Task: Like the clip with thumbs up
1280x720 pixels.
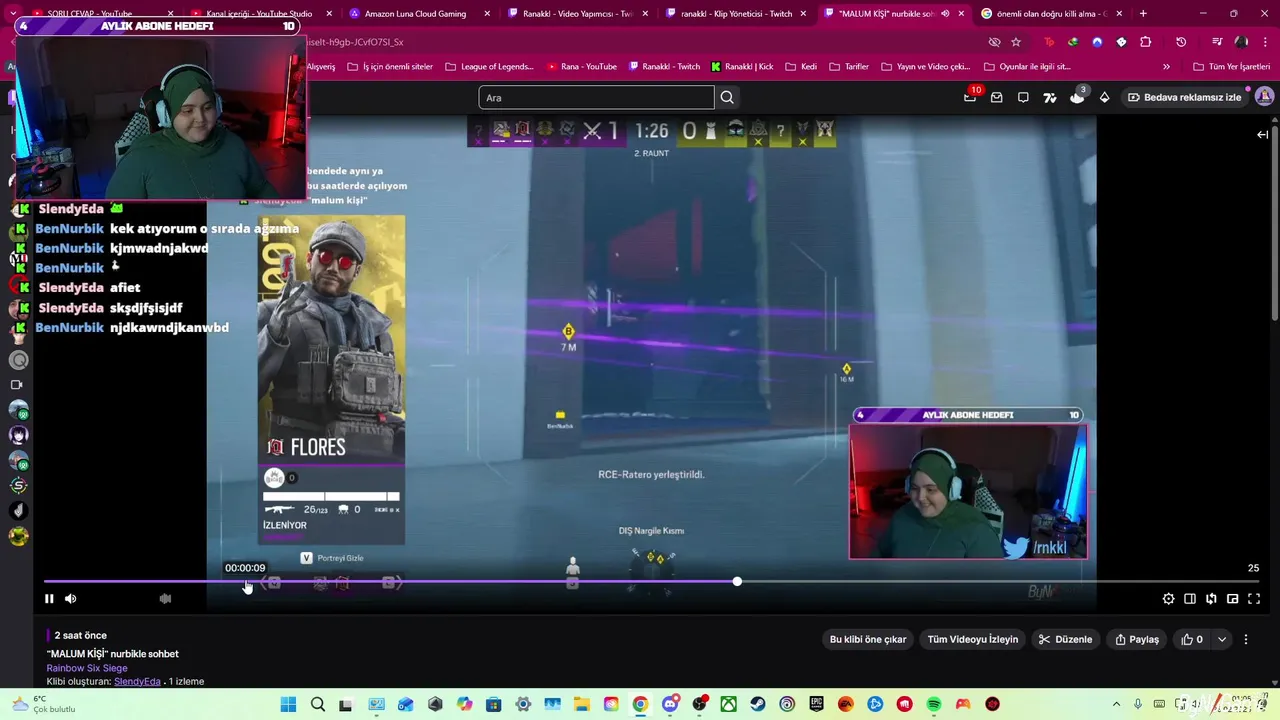Action: tap(1193, 639)
